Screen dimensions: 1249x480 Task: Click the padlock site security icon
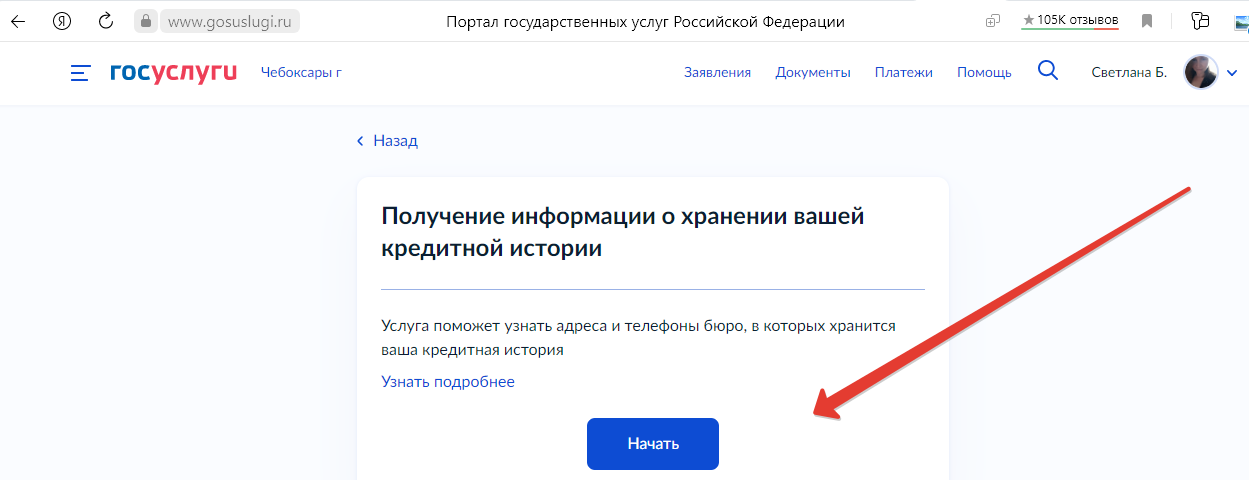pyautogui.click(x=146, y=21)
